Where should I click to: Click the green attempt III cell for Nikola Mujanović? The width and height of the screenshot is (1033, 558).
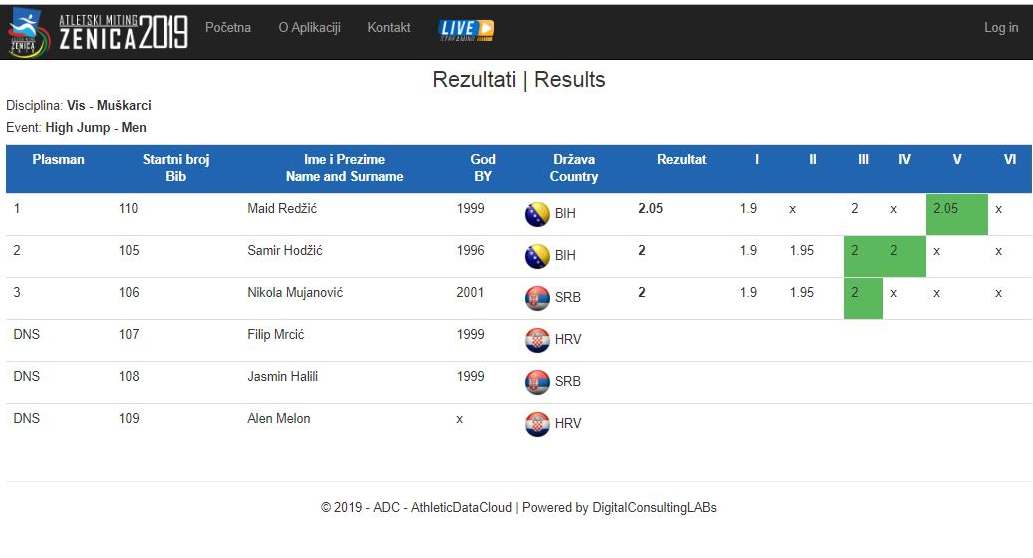point(862,298)
